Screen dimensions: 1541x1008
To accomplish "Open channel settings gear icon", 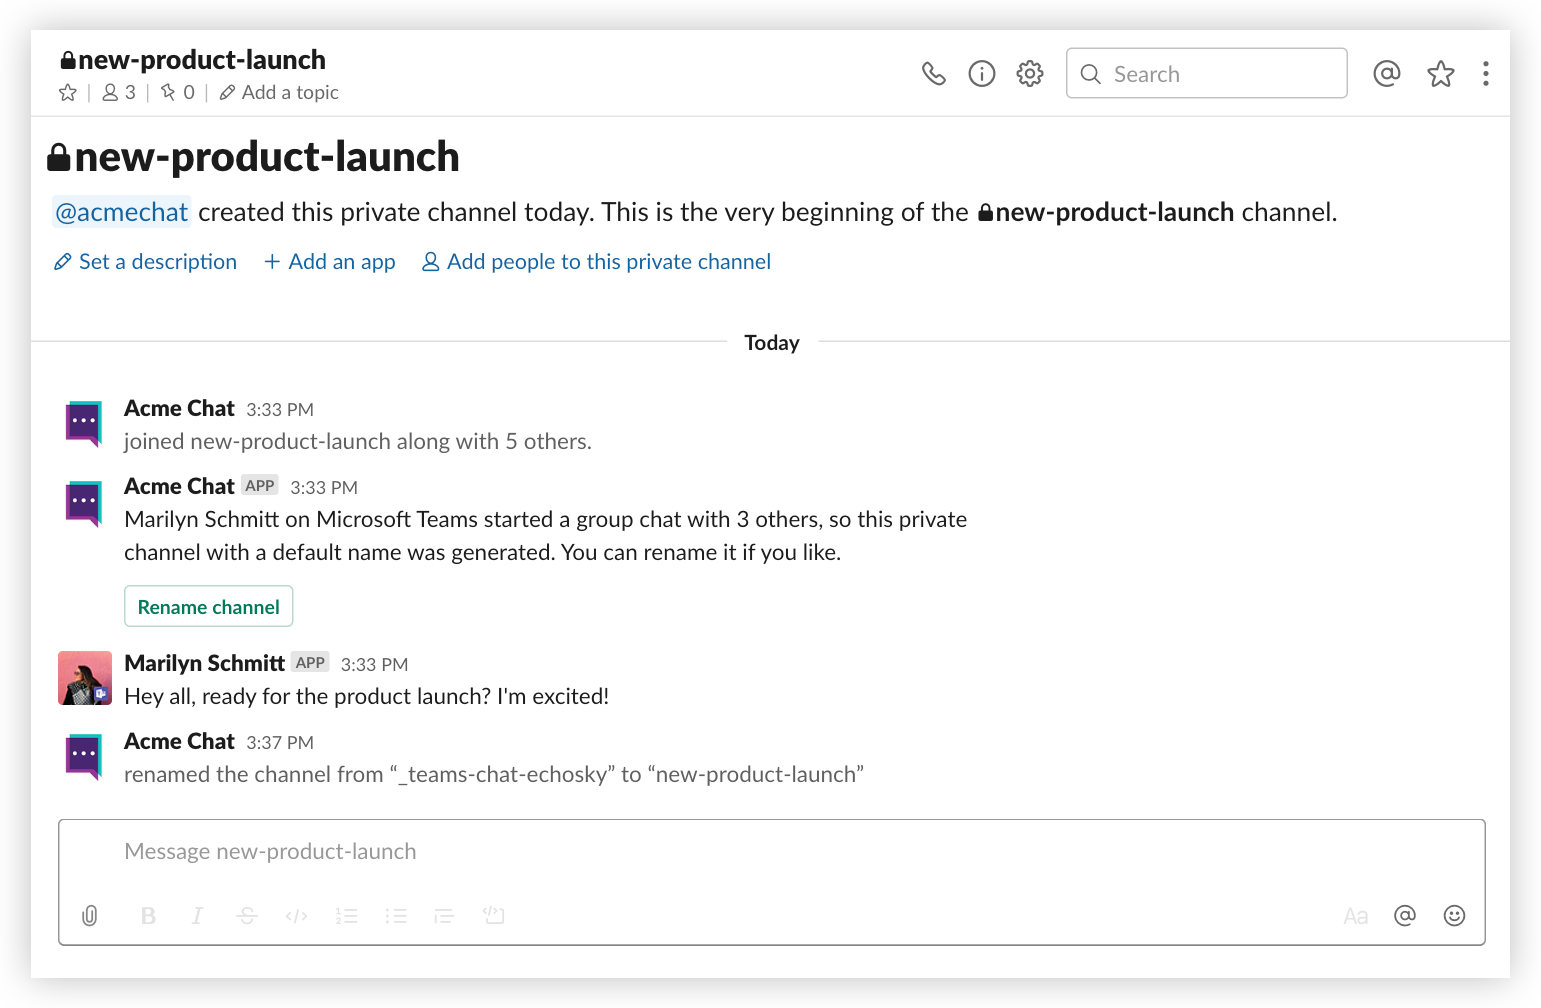I will click(x=1029, y=74).
